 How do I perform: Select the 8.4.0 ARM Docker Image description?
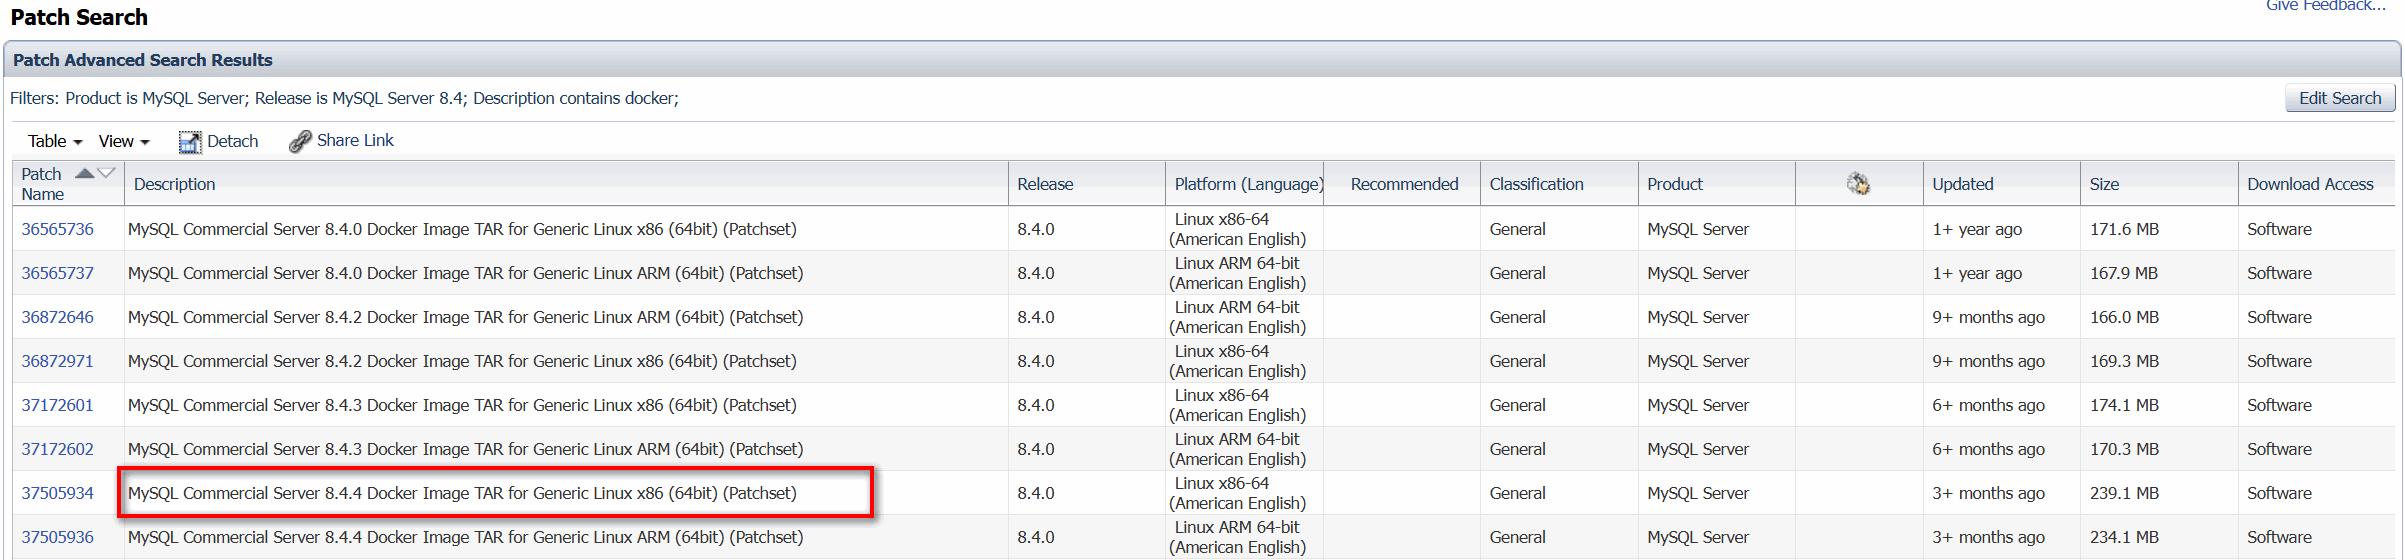[x=465, y=273]
